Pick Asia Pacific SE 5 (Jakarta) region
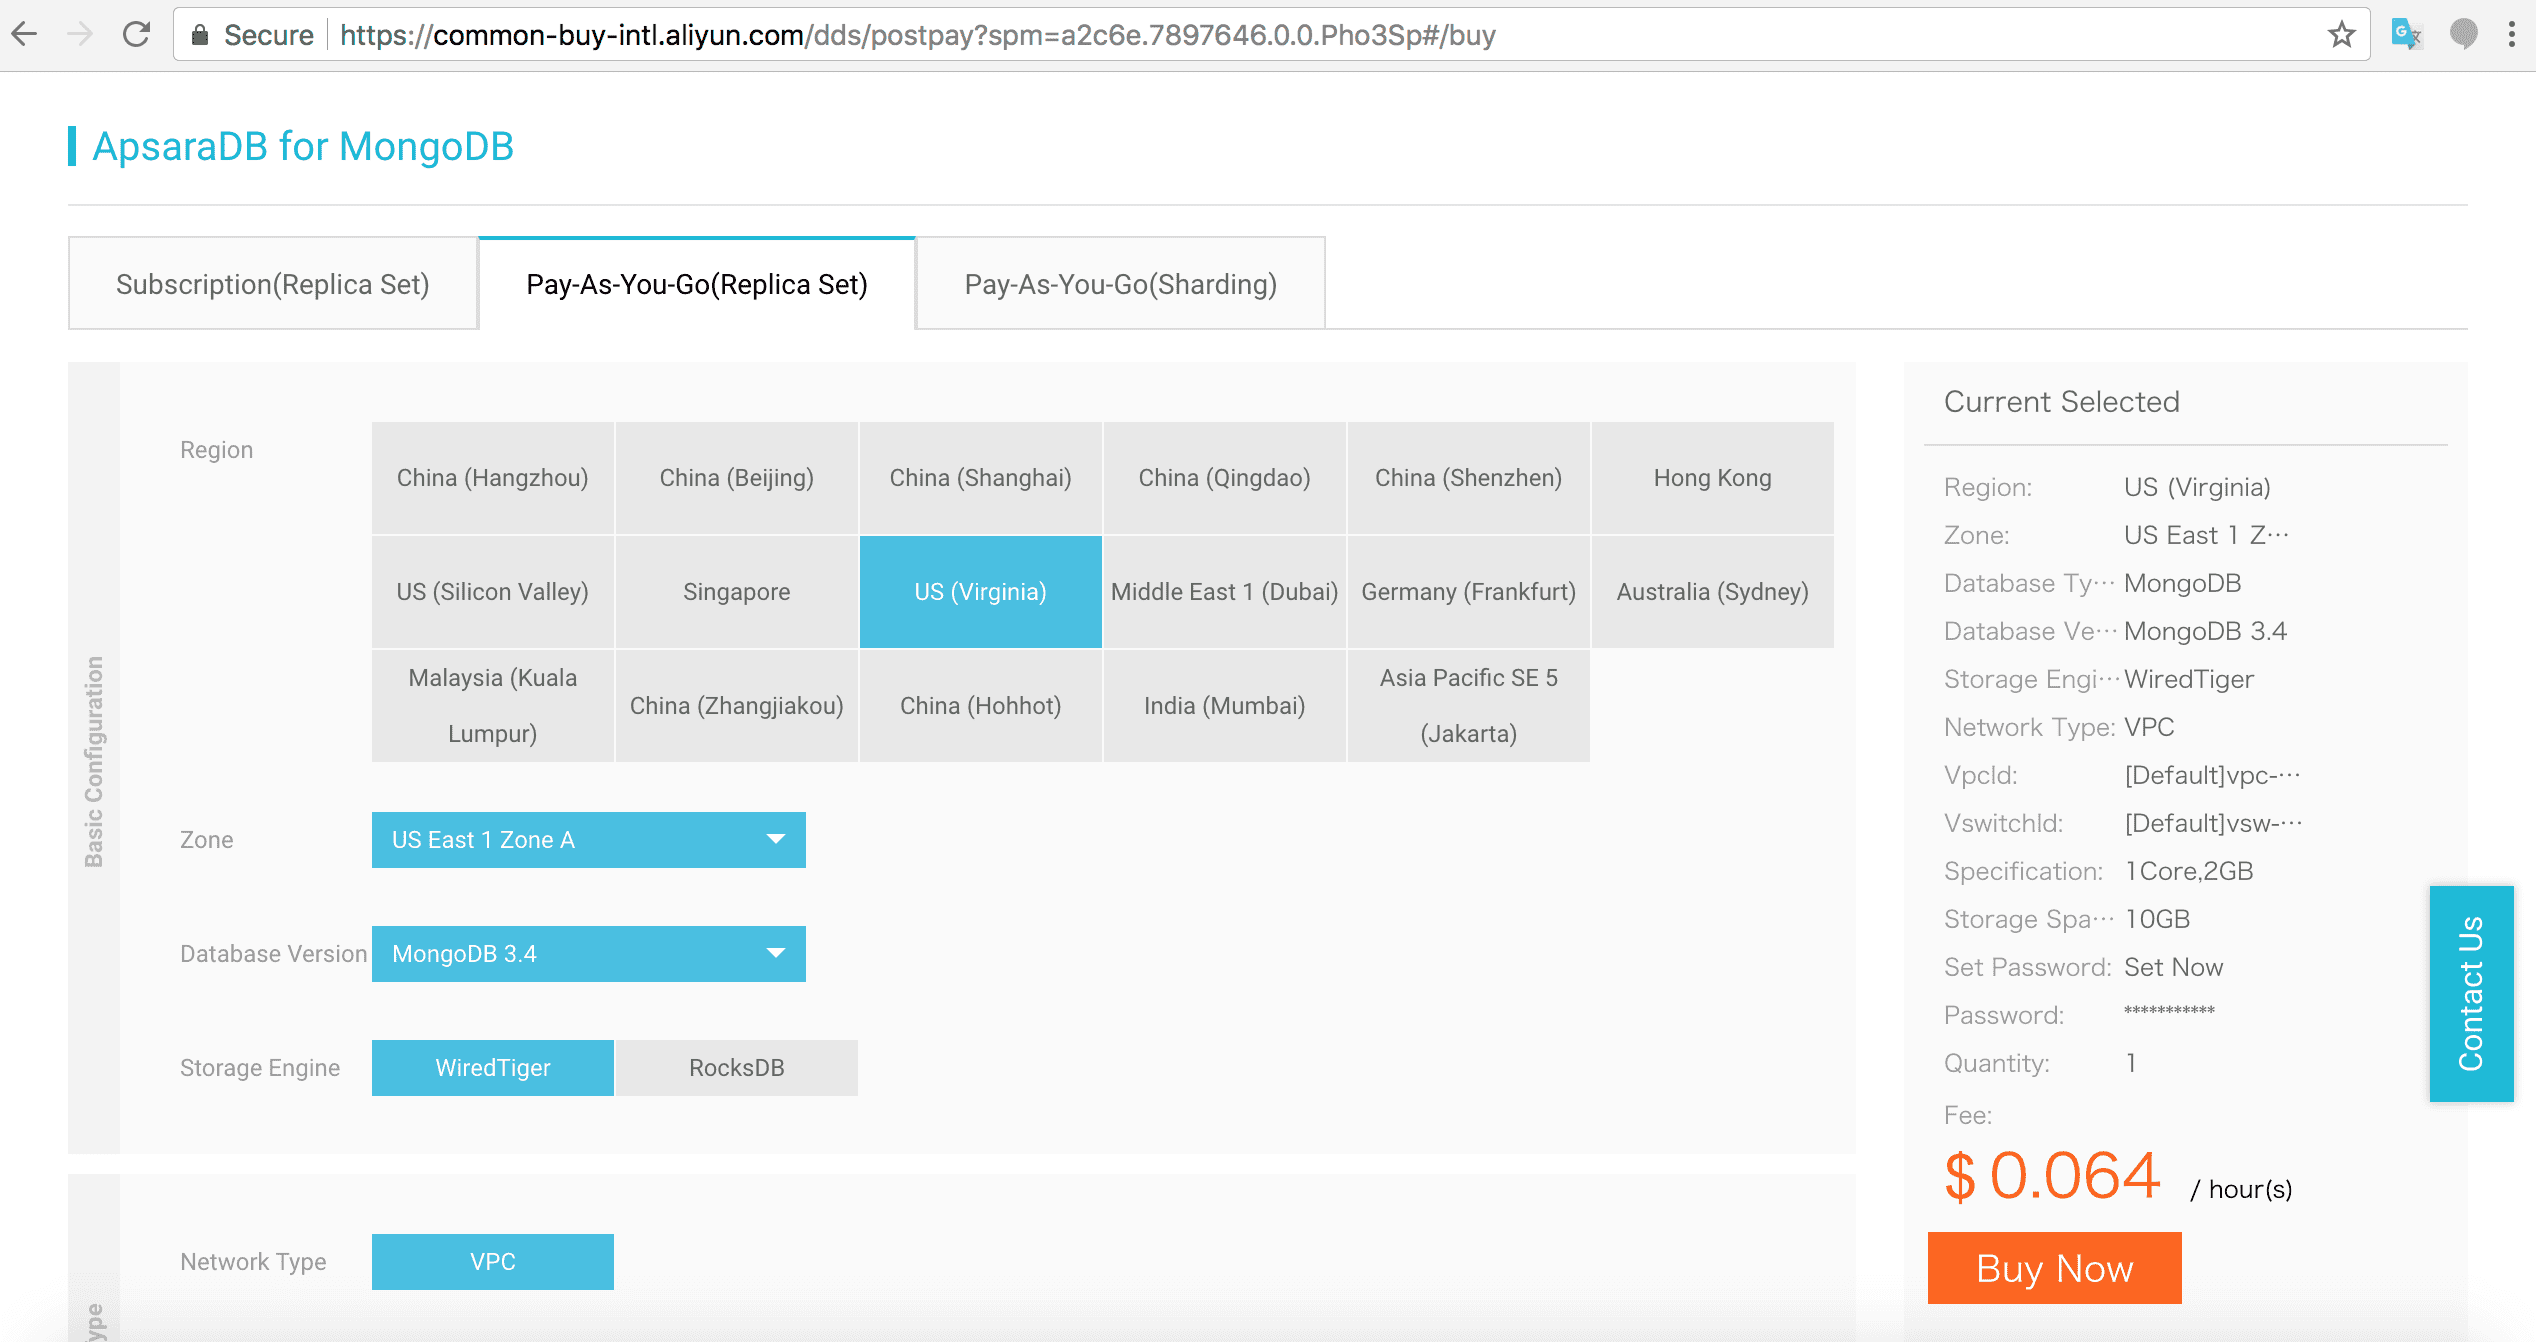2536x1342 pixels. 1469,706
